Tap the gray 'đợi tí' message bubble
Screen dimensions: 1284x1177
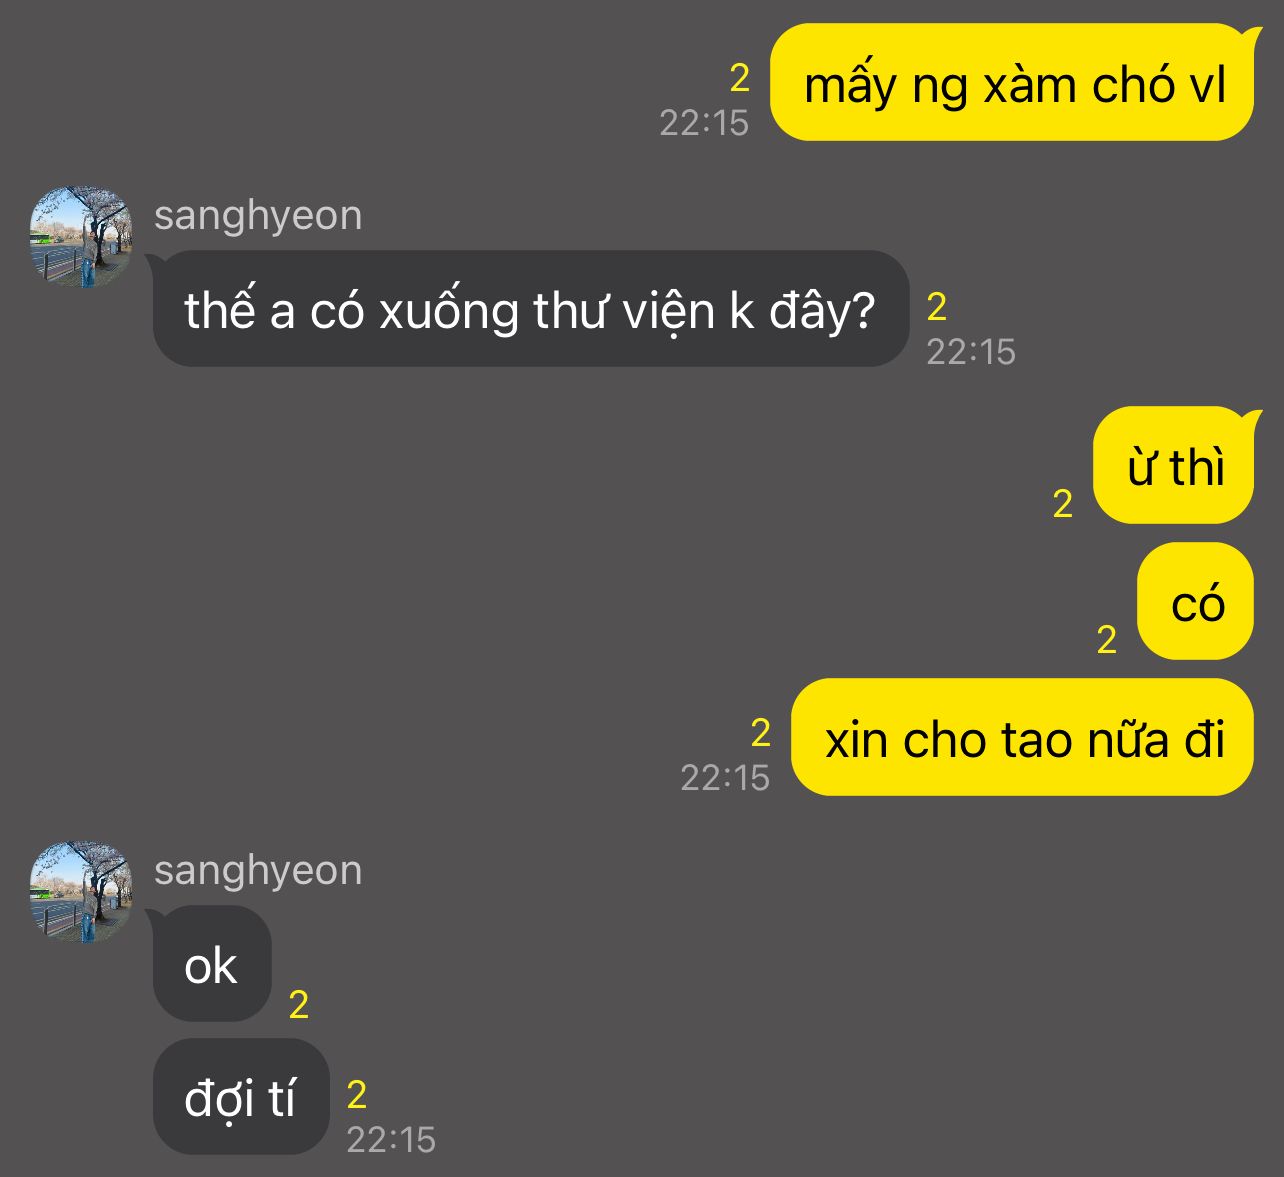pyautogui.click(x=241, y=1097)
